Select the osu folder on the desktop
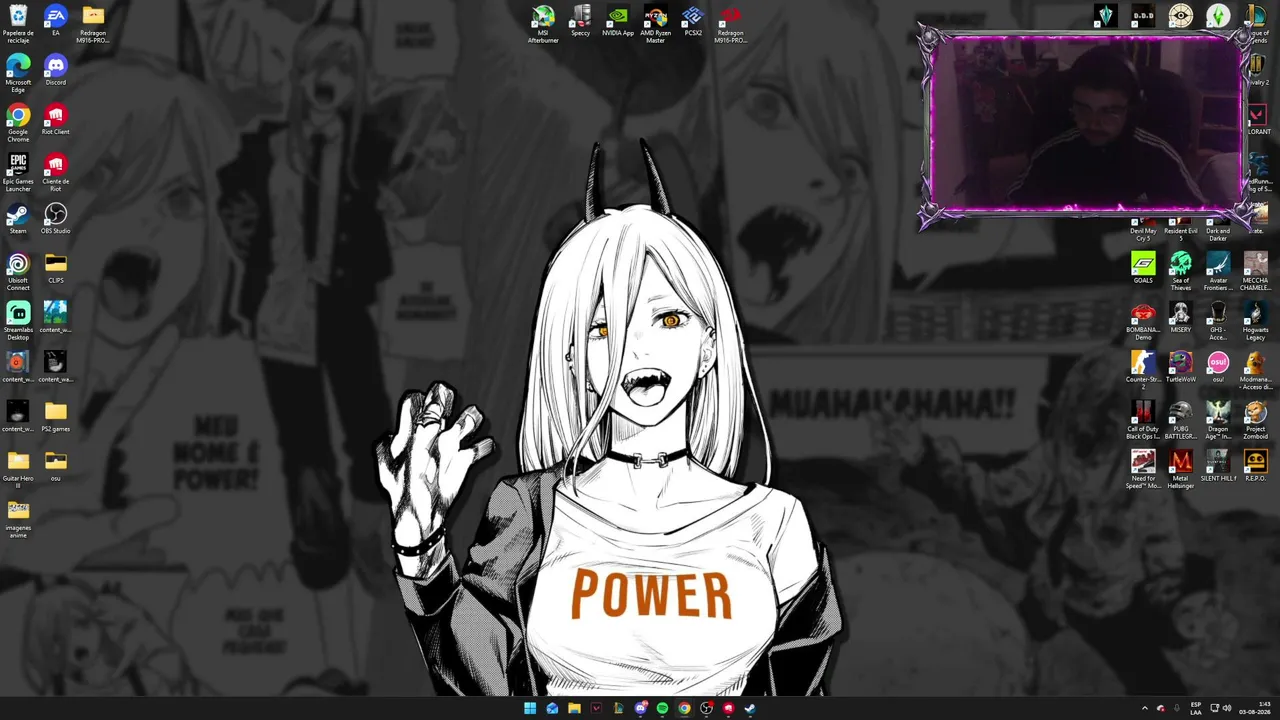1280x720 pixels. coord(55,466)
